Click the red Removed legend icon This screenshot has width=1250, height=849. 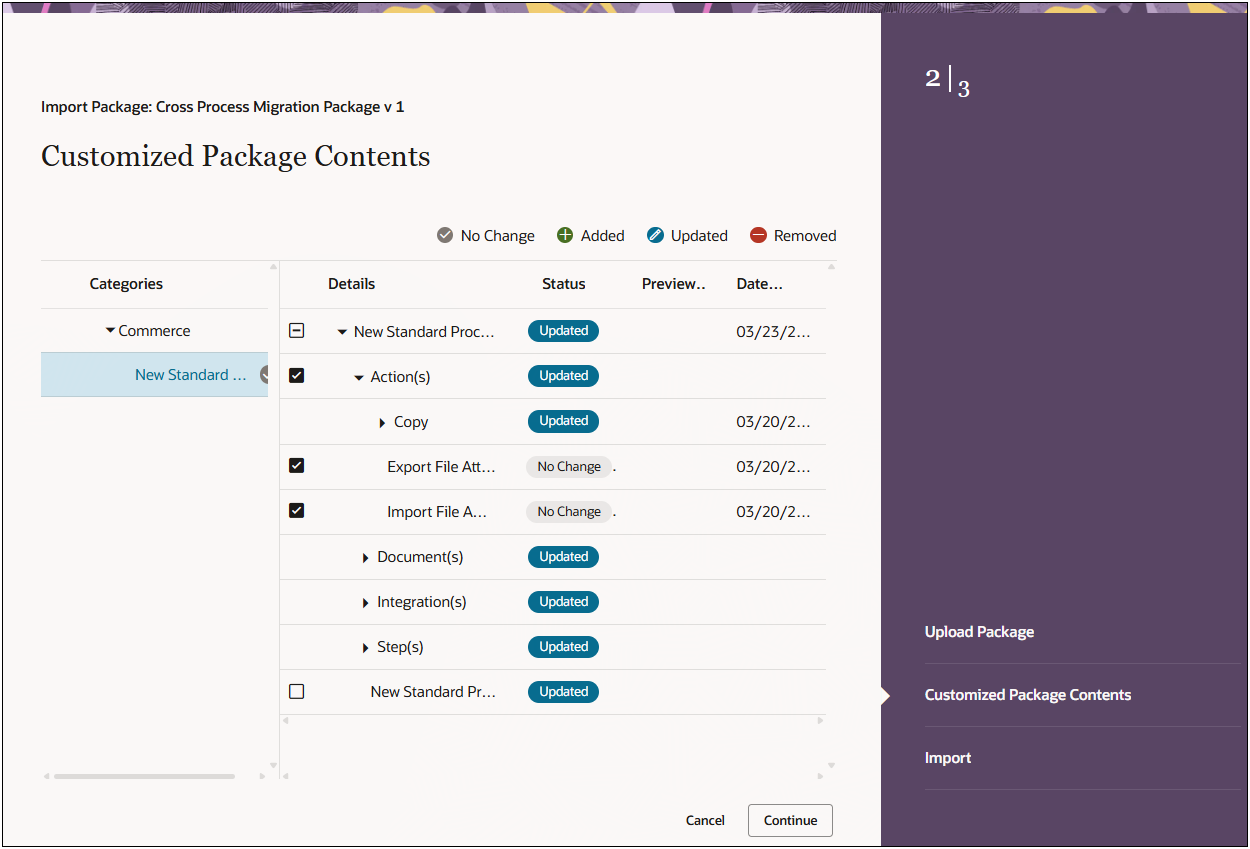(x=758, y=236)
